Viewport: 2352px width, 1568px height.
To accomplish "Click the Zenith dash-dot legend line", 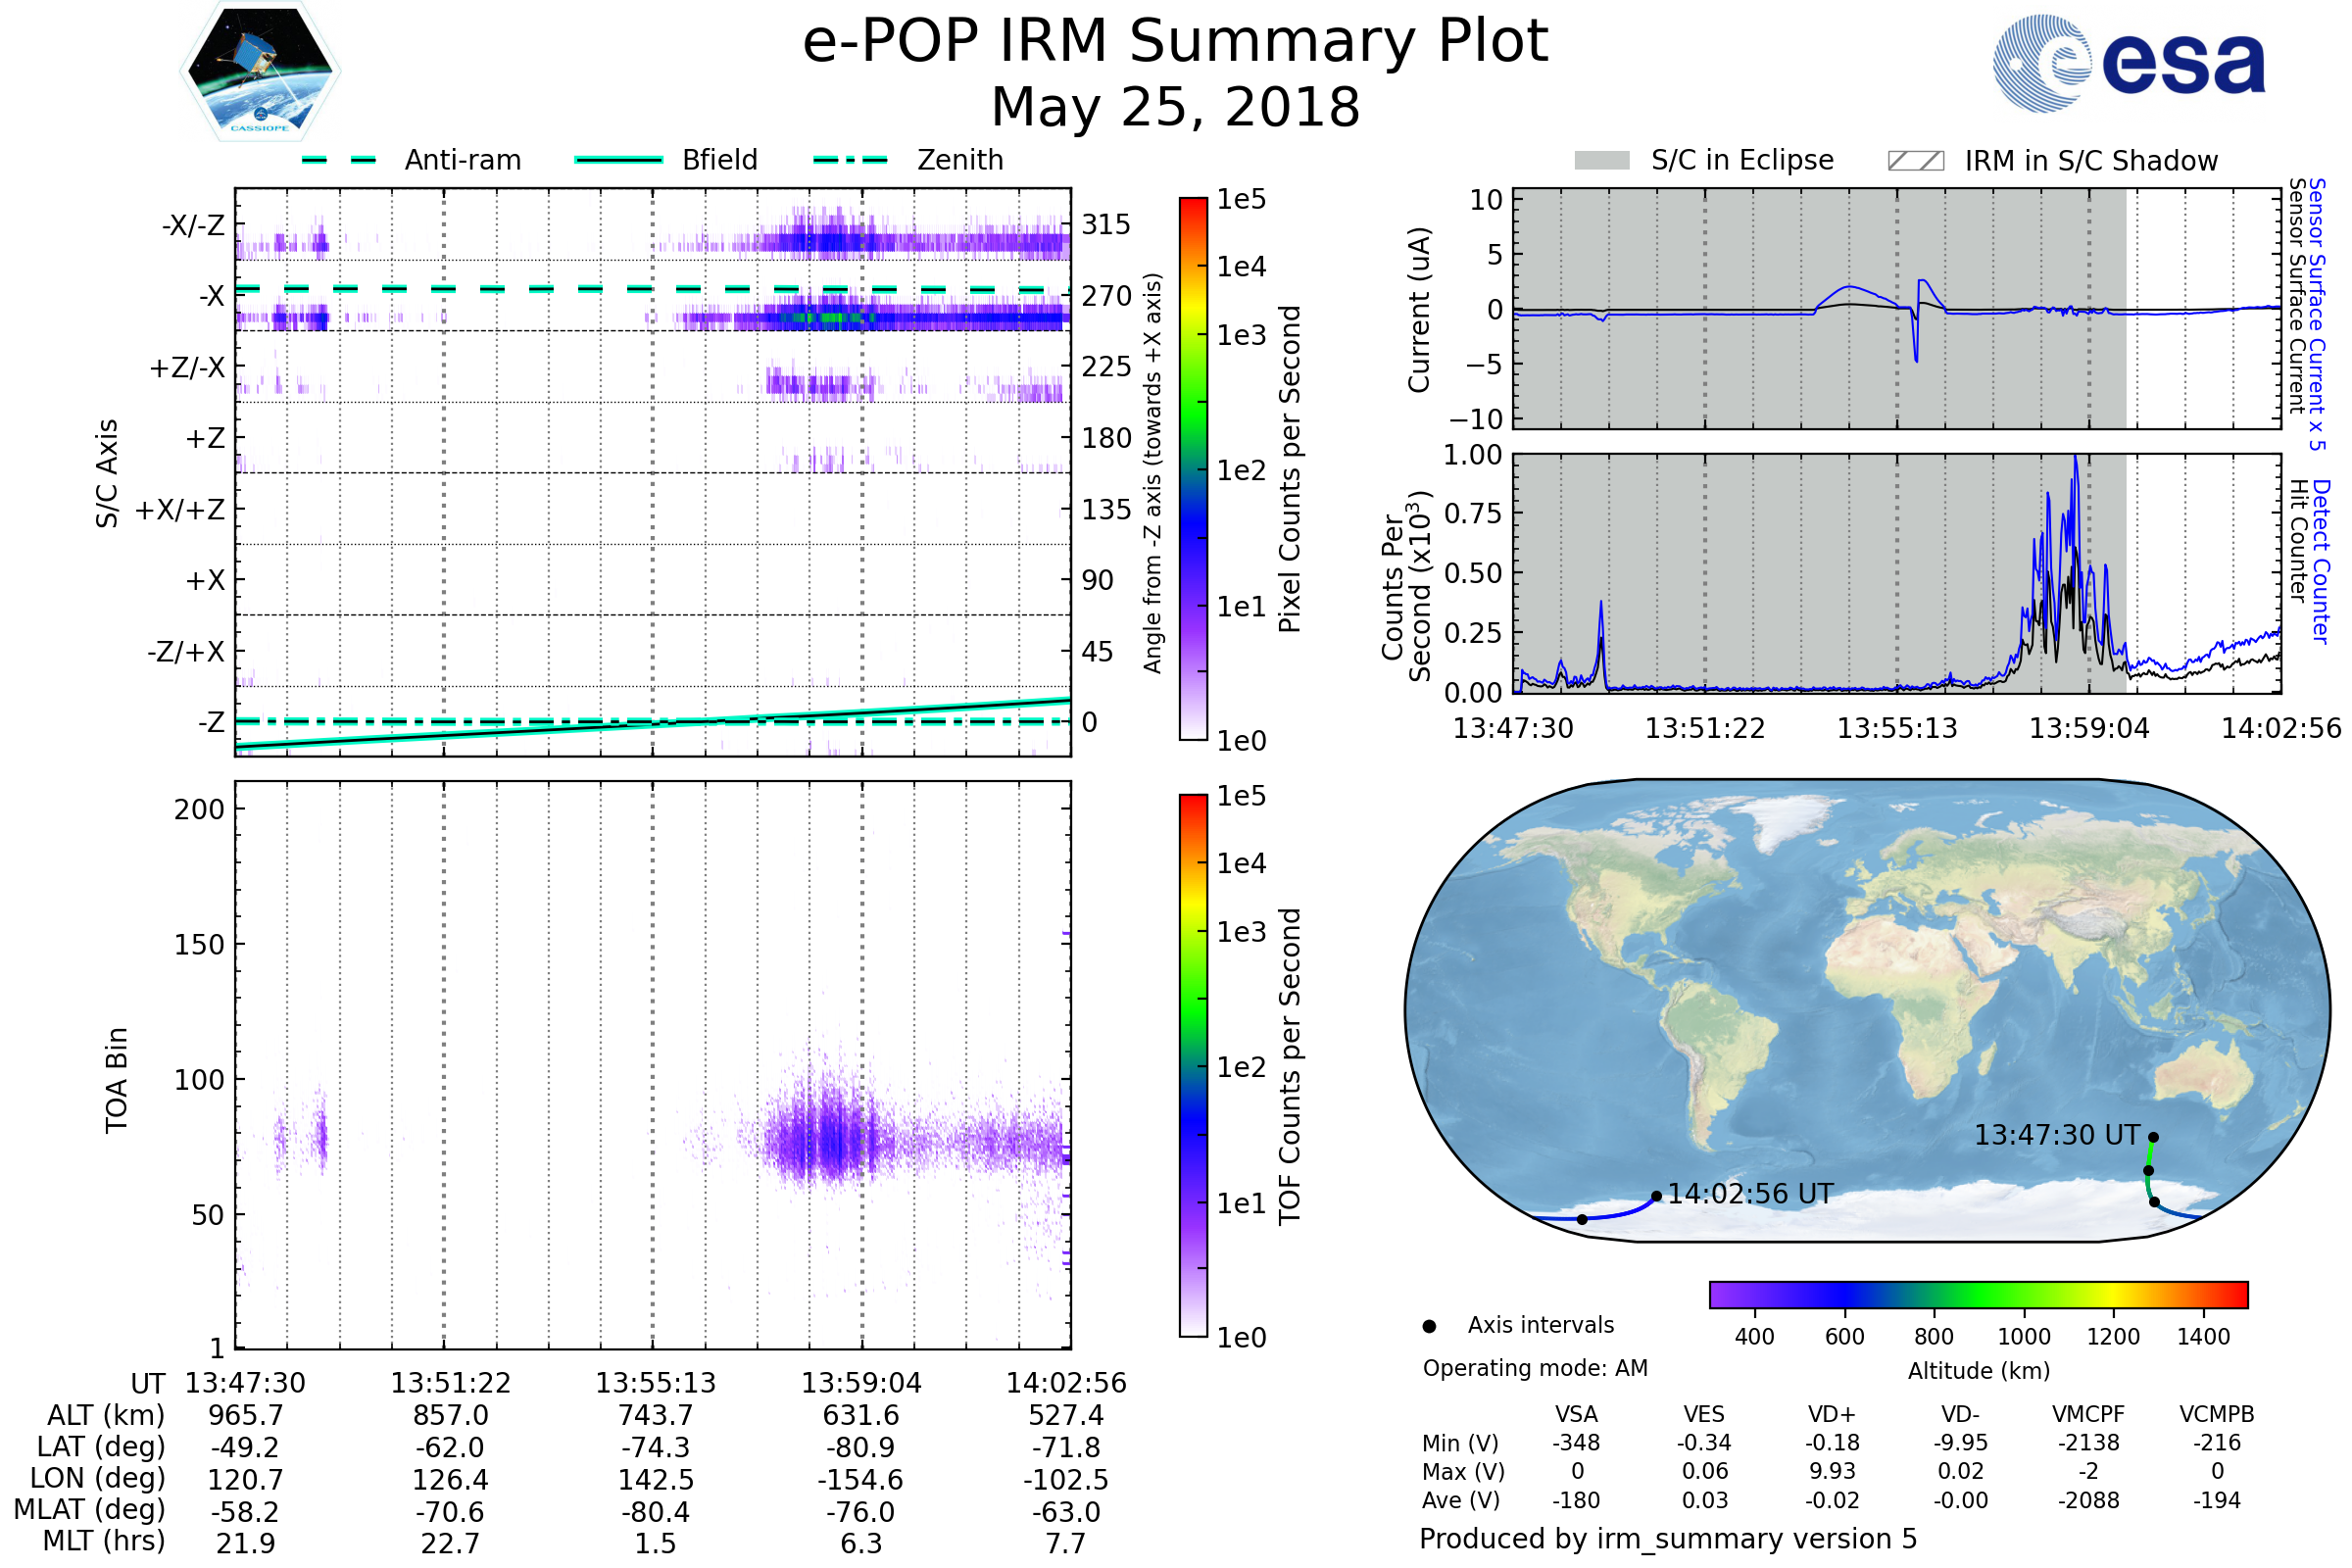I will [850, 160].
